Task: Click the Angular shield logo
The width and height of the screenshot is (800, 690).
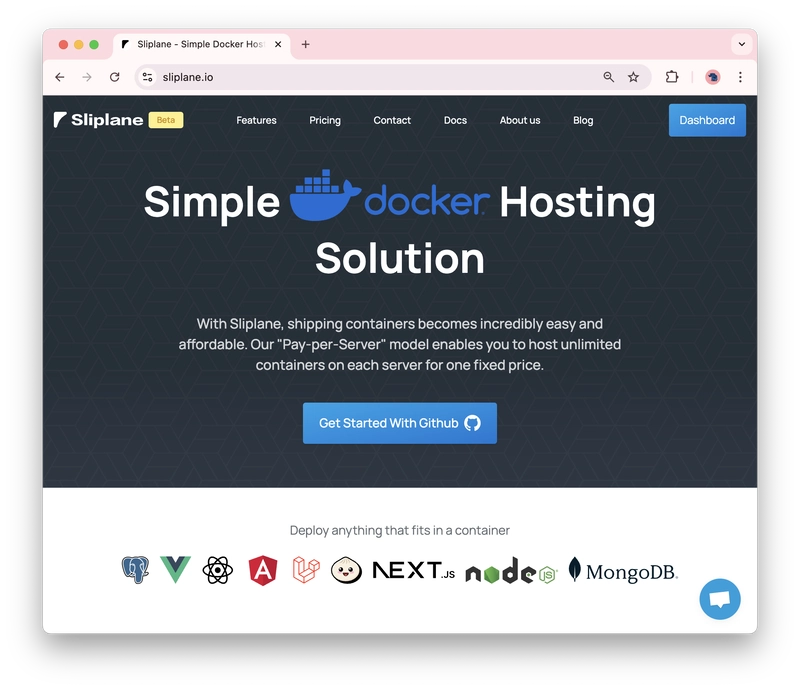Action: (263, 570)
